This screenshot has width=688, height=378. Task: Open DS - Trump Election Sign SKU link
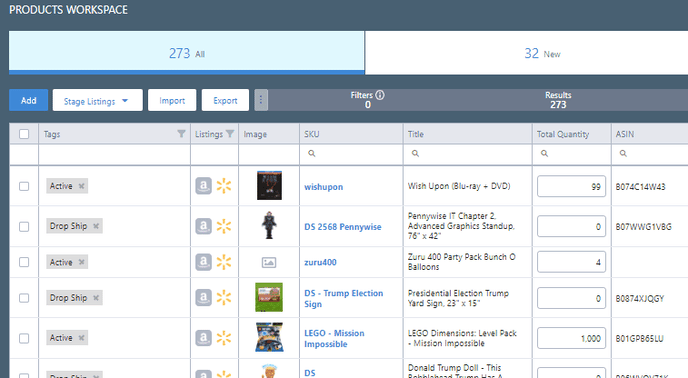click(344, 299)
